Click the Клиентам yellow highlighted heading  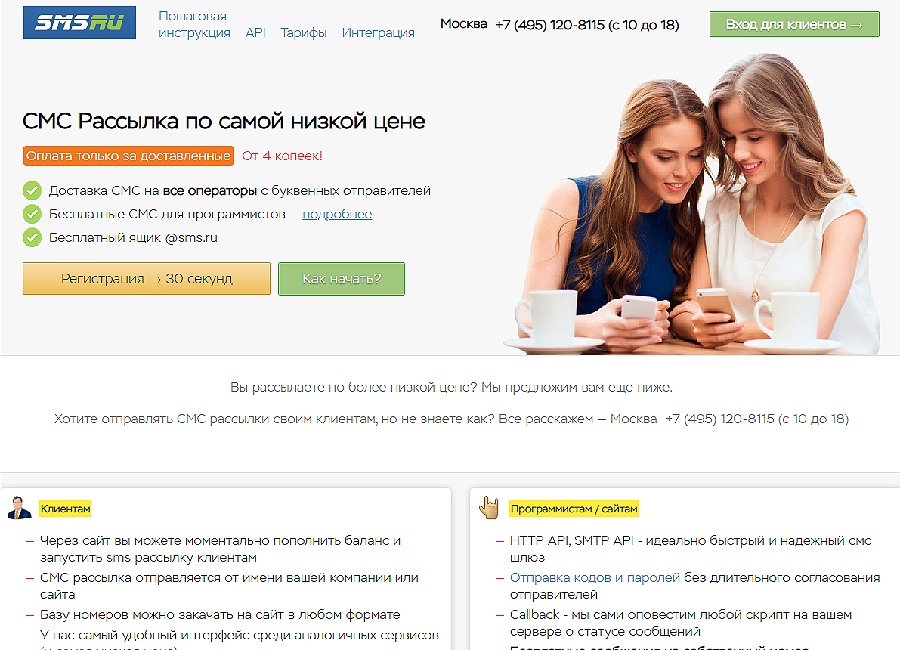66,509
